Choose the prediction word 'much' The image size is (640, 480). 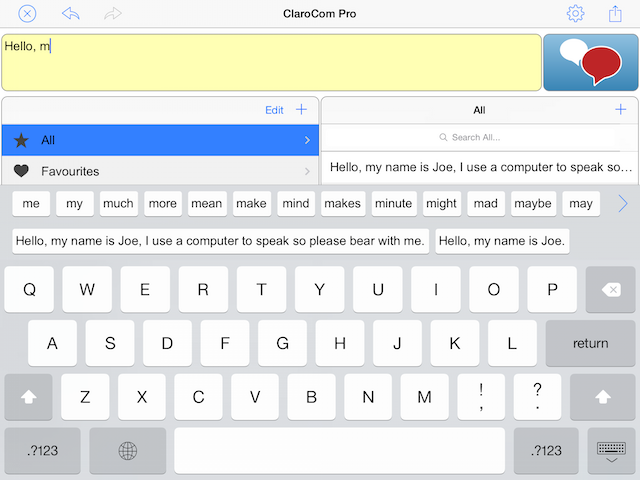click(x=118, y=203)
